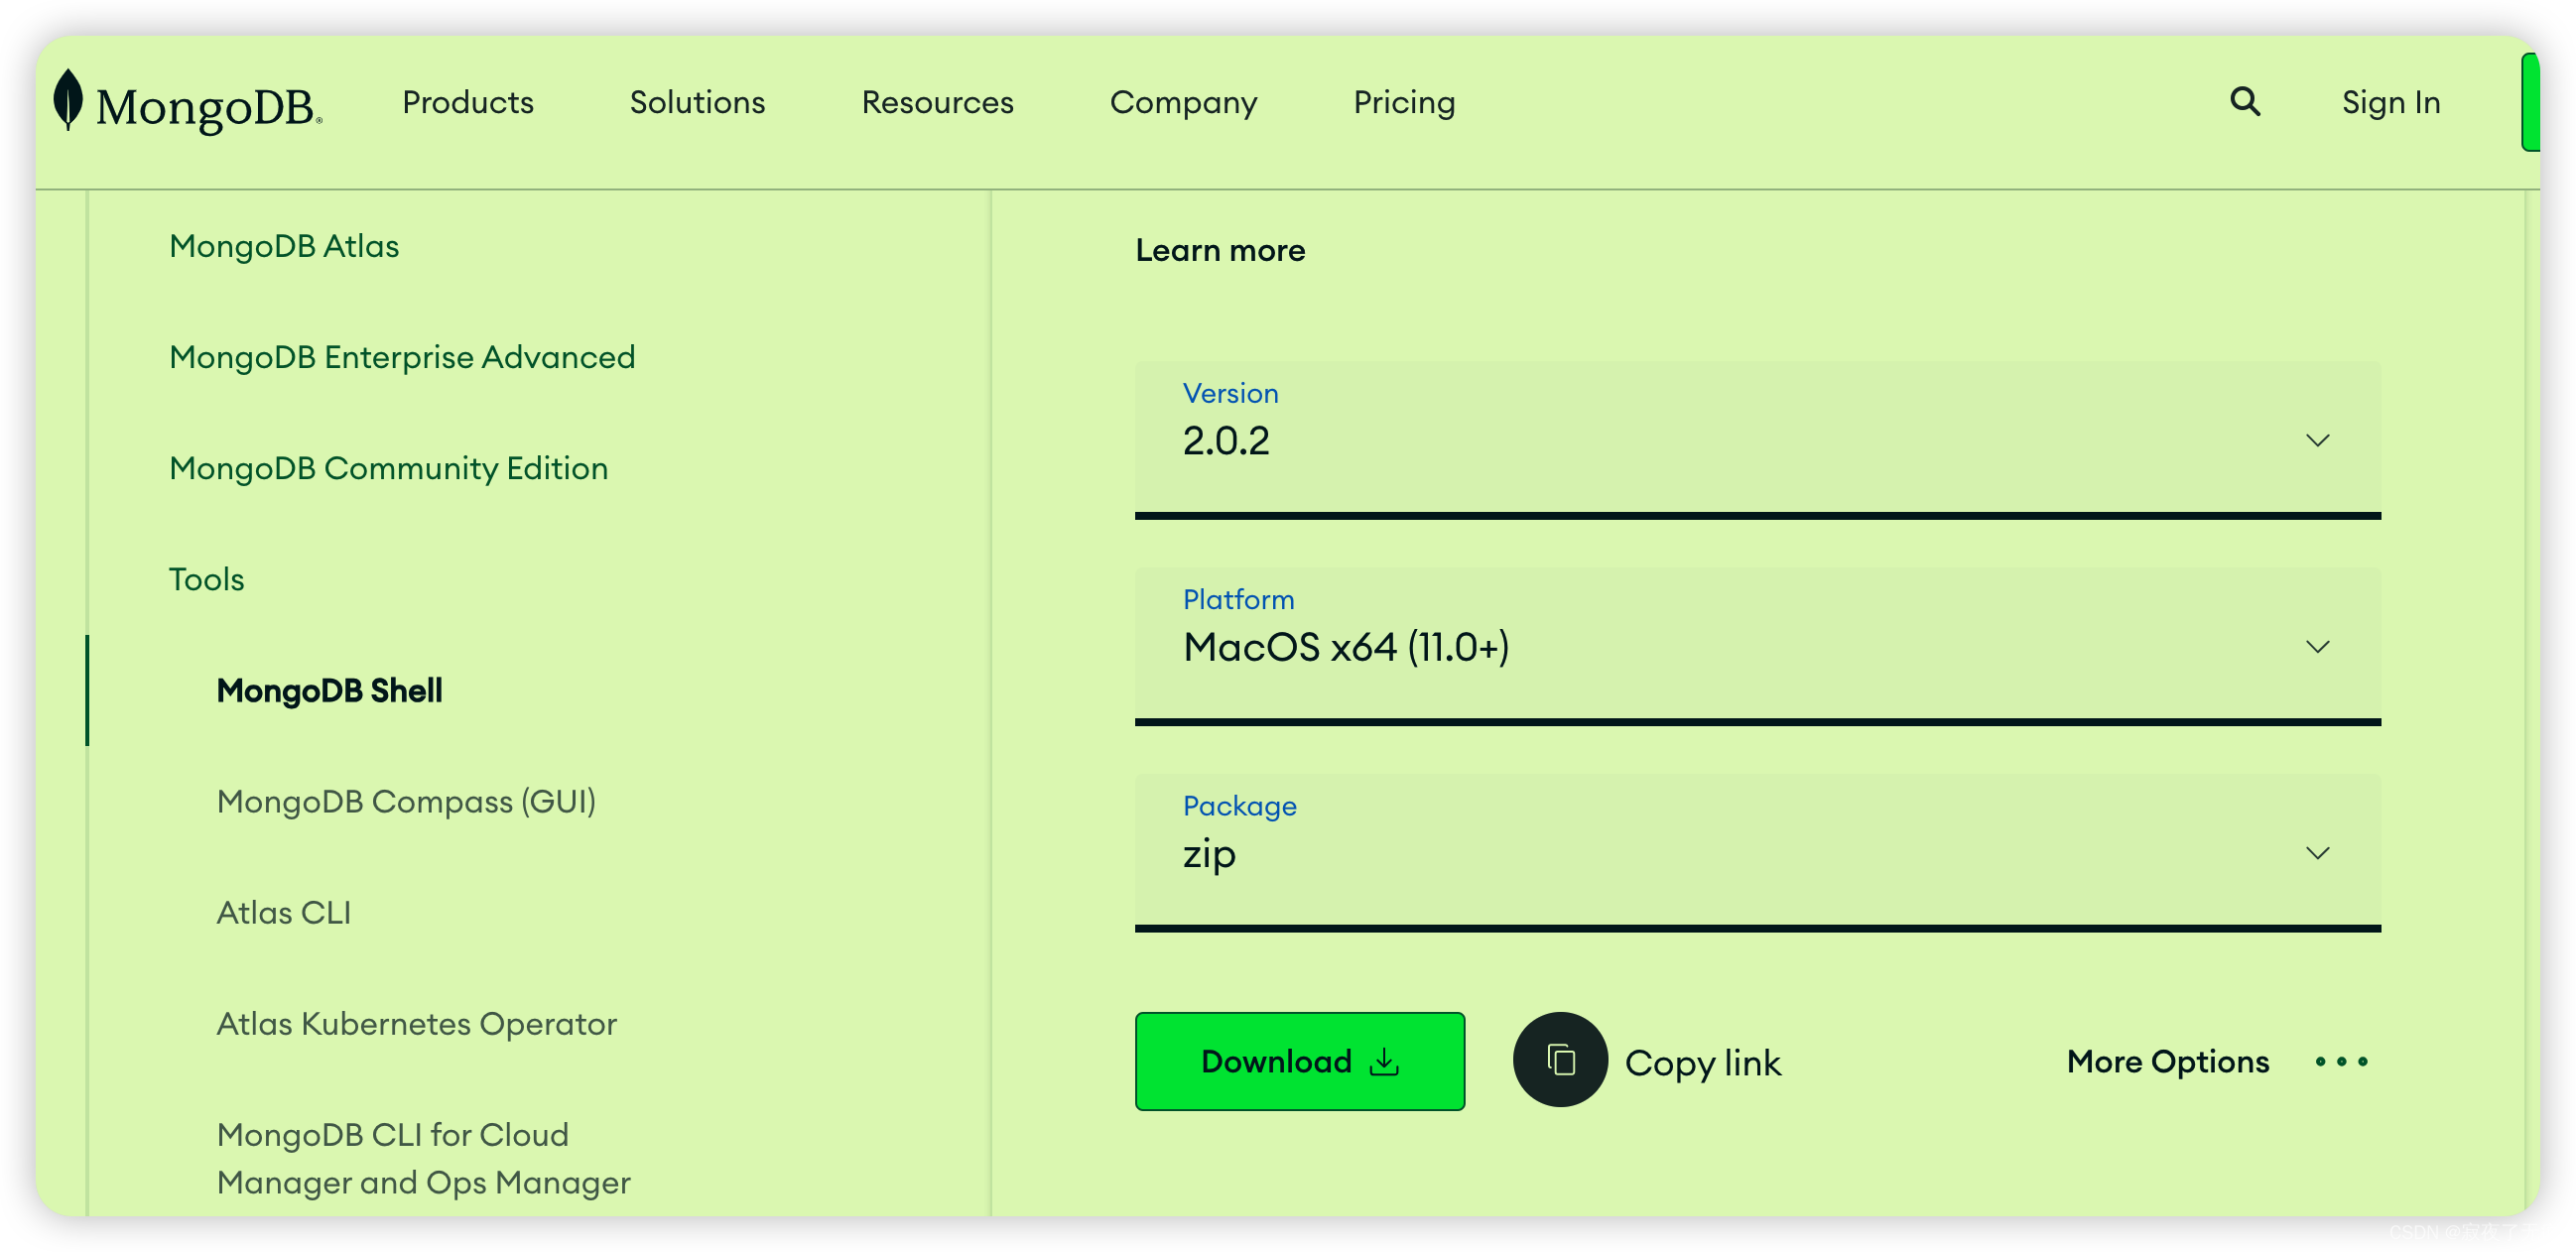
Task: Go to the Pricing page
Action: 1404,102
